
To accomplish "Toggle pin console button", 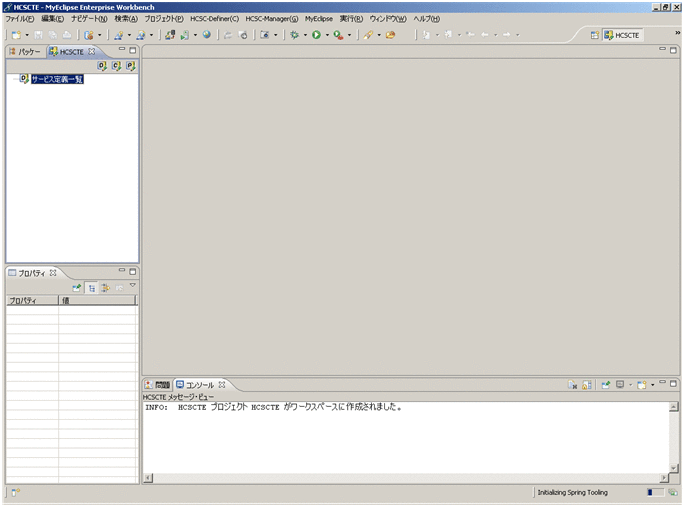I will coord(606,384).
